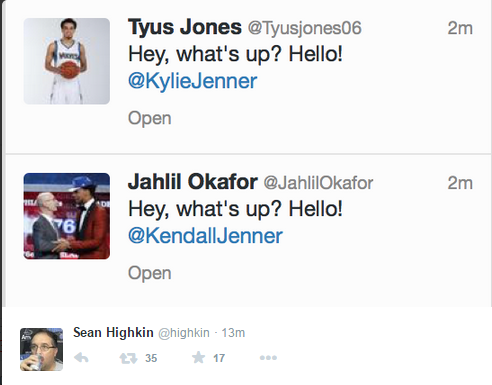
Task: Expand Jahlil Okafor tweet via Open
Action: [150, 273]
